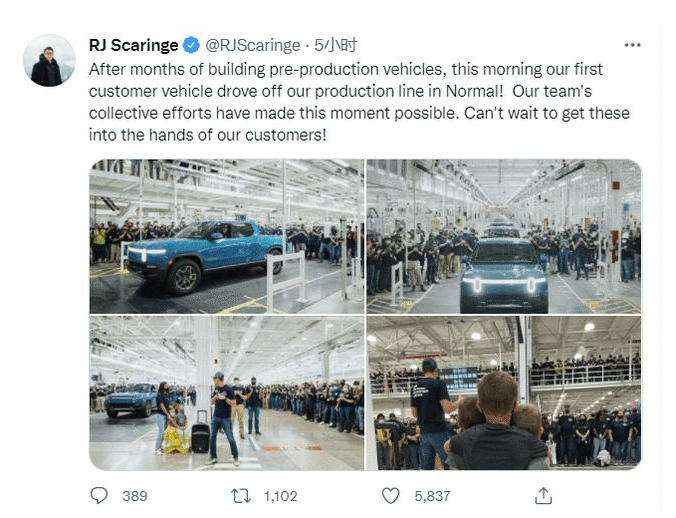Screen dimensions: 676x518
Task: Click the 5小时 timestamp
Action: (335, 46)
